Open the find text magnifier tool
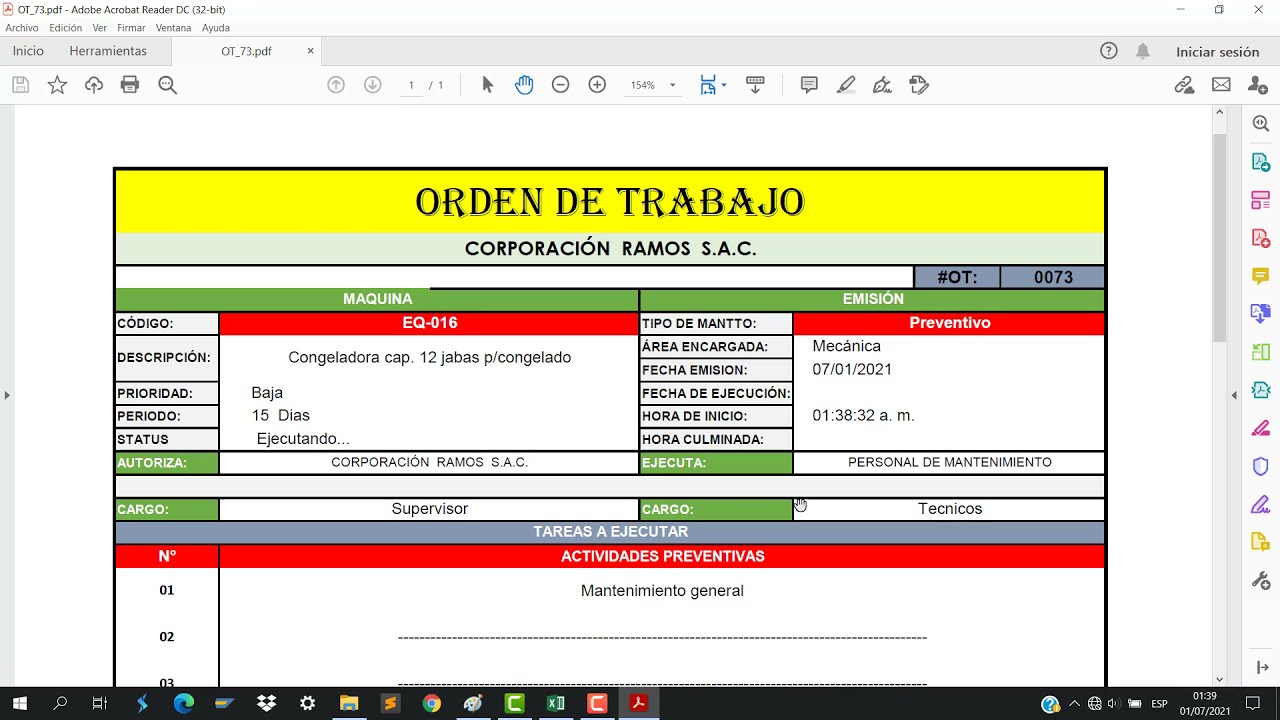This screenshot has height=720, width=1280. tap(167, 85)
